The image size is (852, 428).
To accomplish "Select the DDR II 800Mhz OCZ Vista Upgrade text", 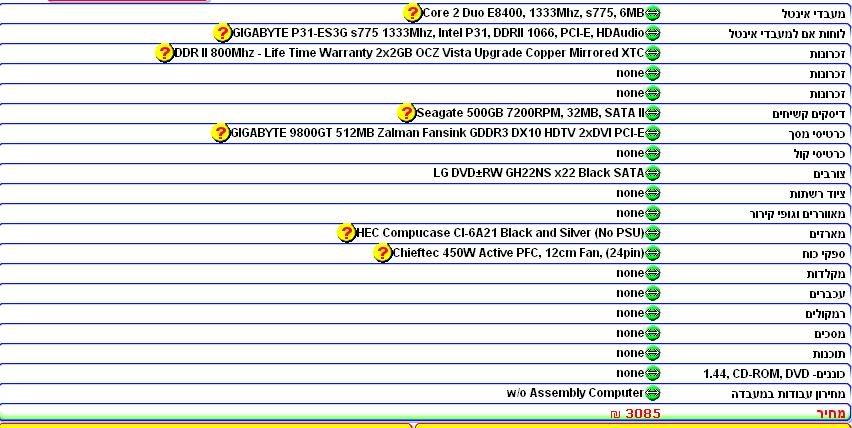I will tap(409, 53).
